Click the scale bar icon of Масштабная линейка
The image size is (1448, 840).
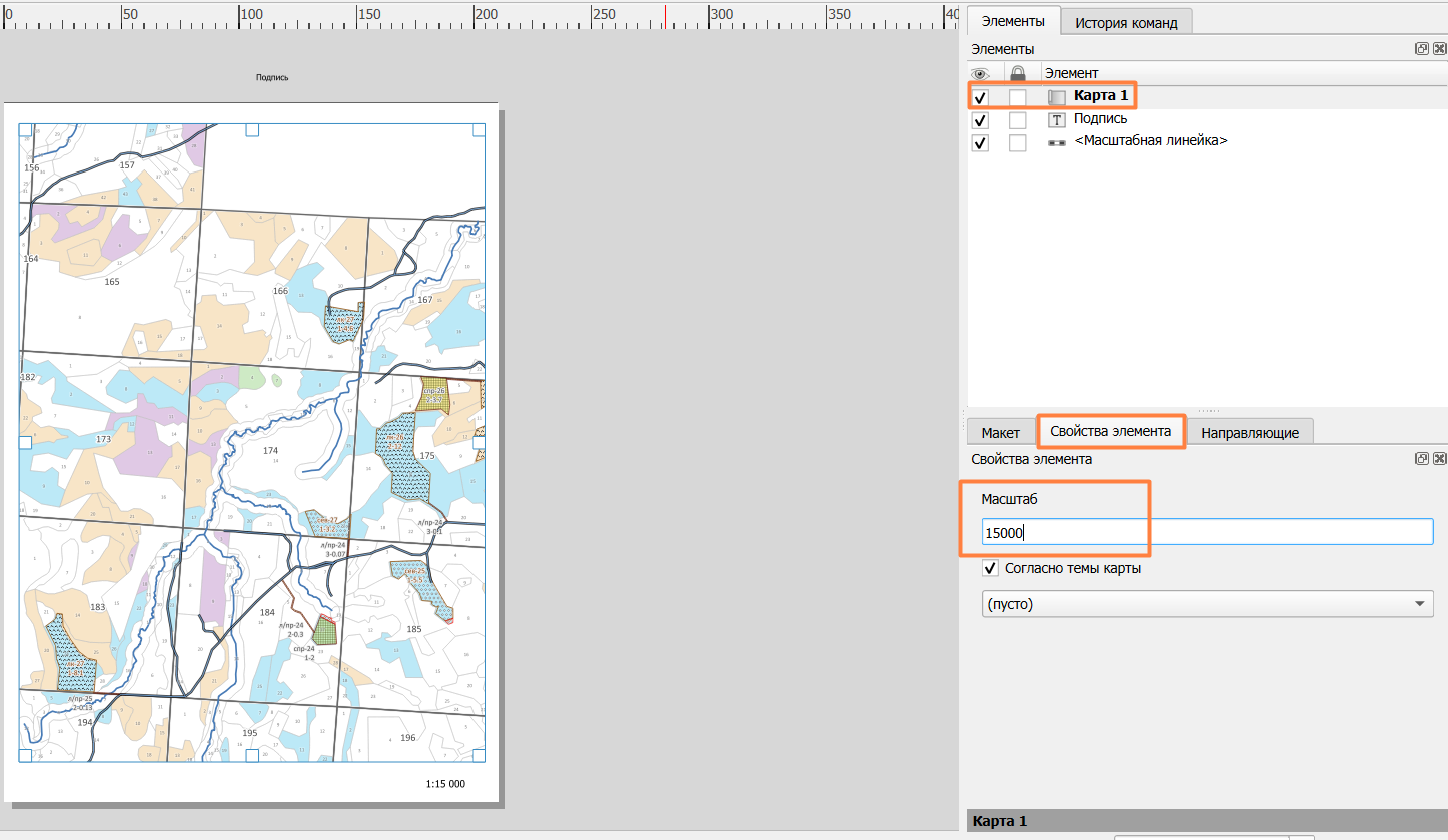[x=1057, y=142]
